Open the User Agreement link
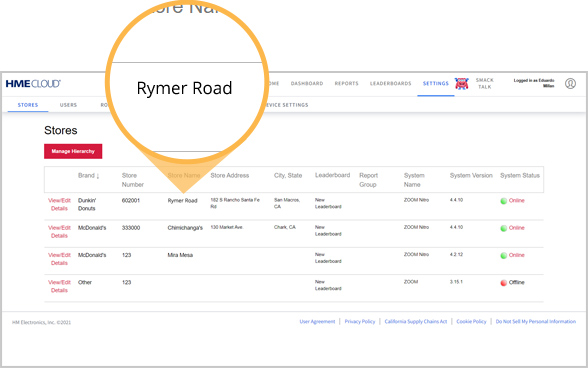This screenshot has height=368, width=588. click(317, 321)
